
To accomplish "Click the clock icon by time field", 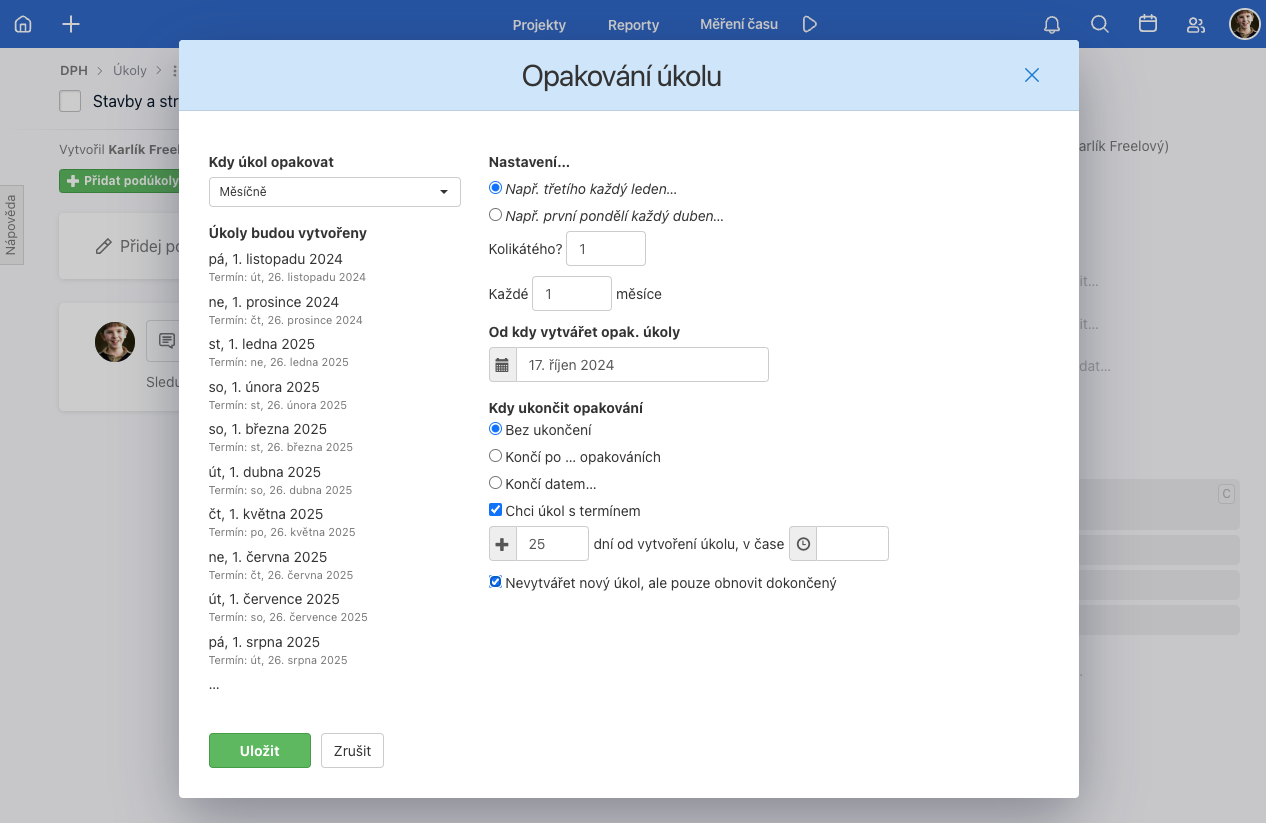I will click(x=803, y=544).
